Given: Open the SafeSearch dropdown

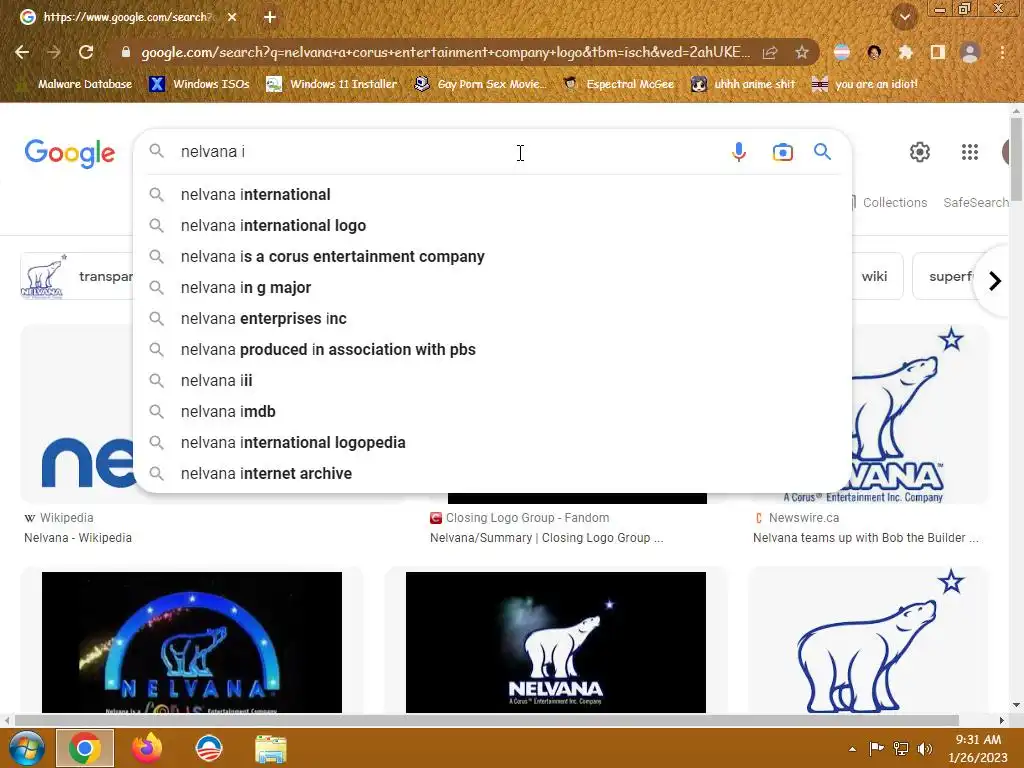Looking at the screenshot, I should coord(976,202).
